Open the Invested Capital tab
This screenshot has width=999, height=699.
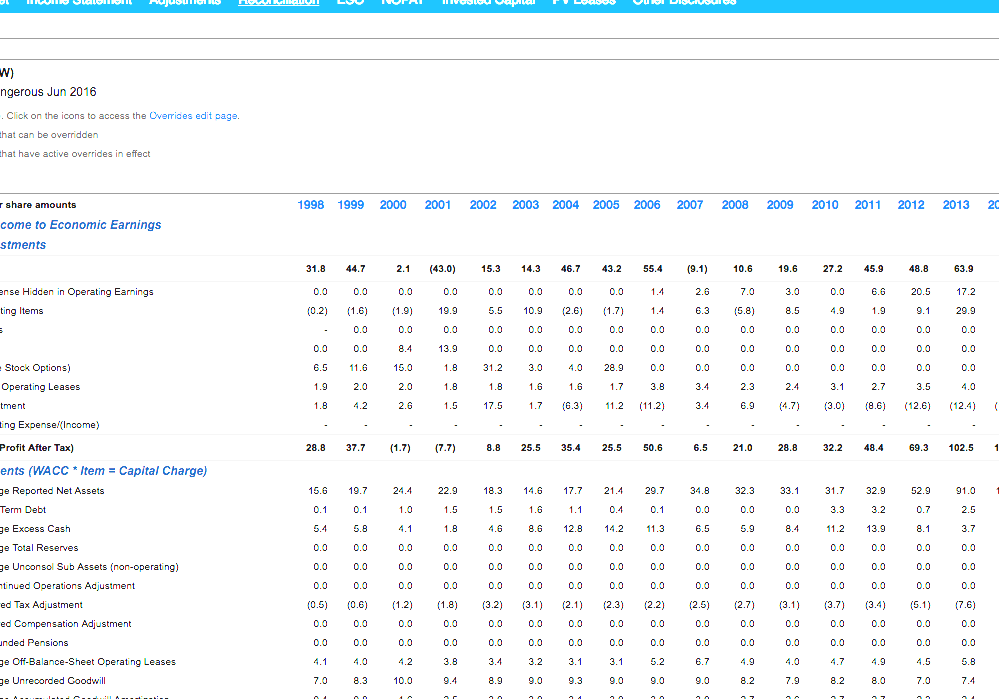pos(487,2)
